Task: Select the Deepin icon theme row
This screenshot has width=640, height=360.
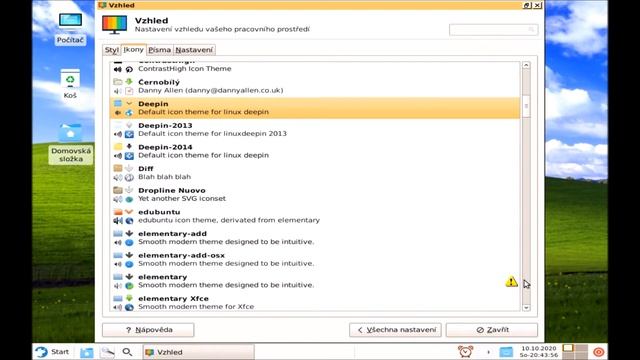Action: click(315, 108)
